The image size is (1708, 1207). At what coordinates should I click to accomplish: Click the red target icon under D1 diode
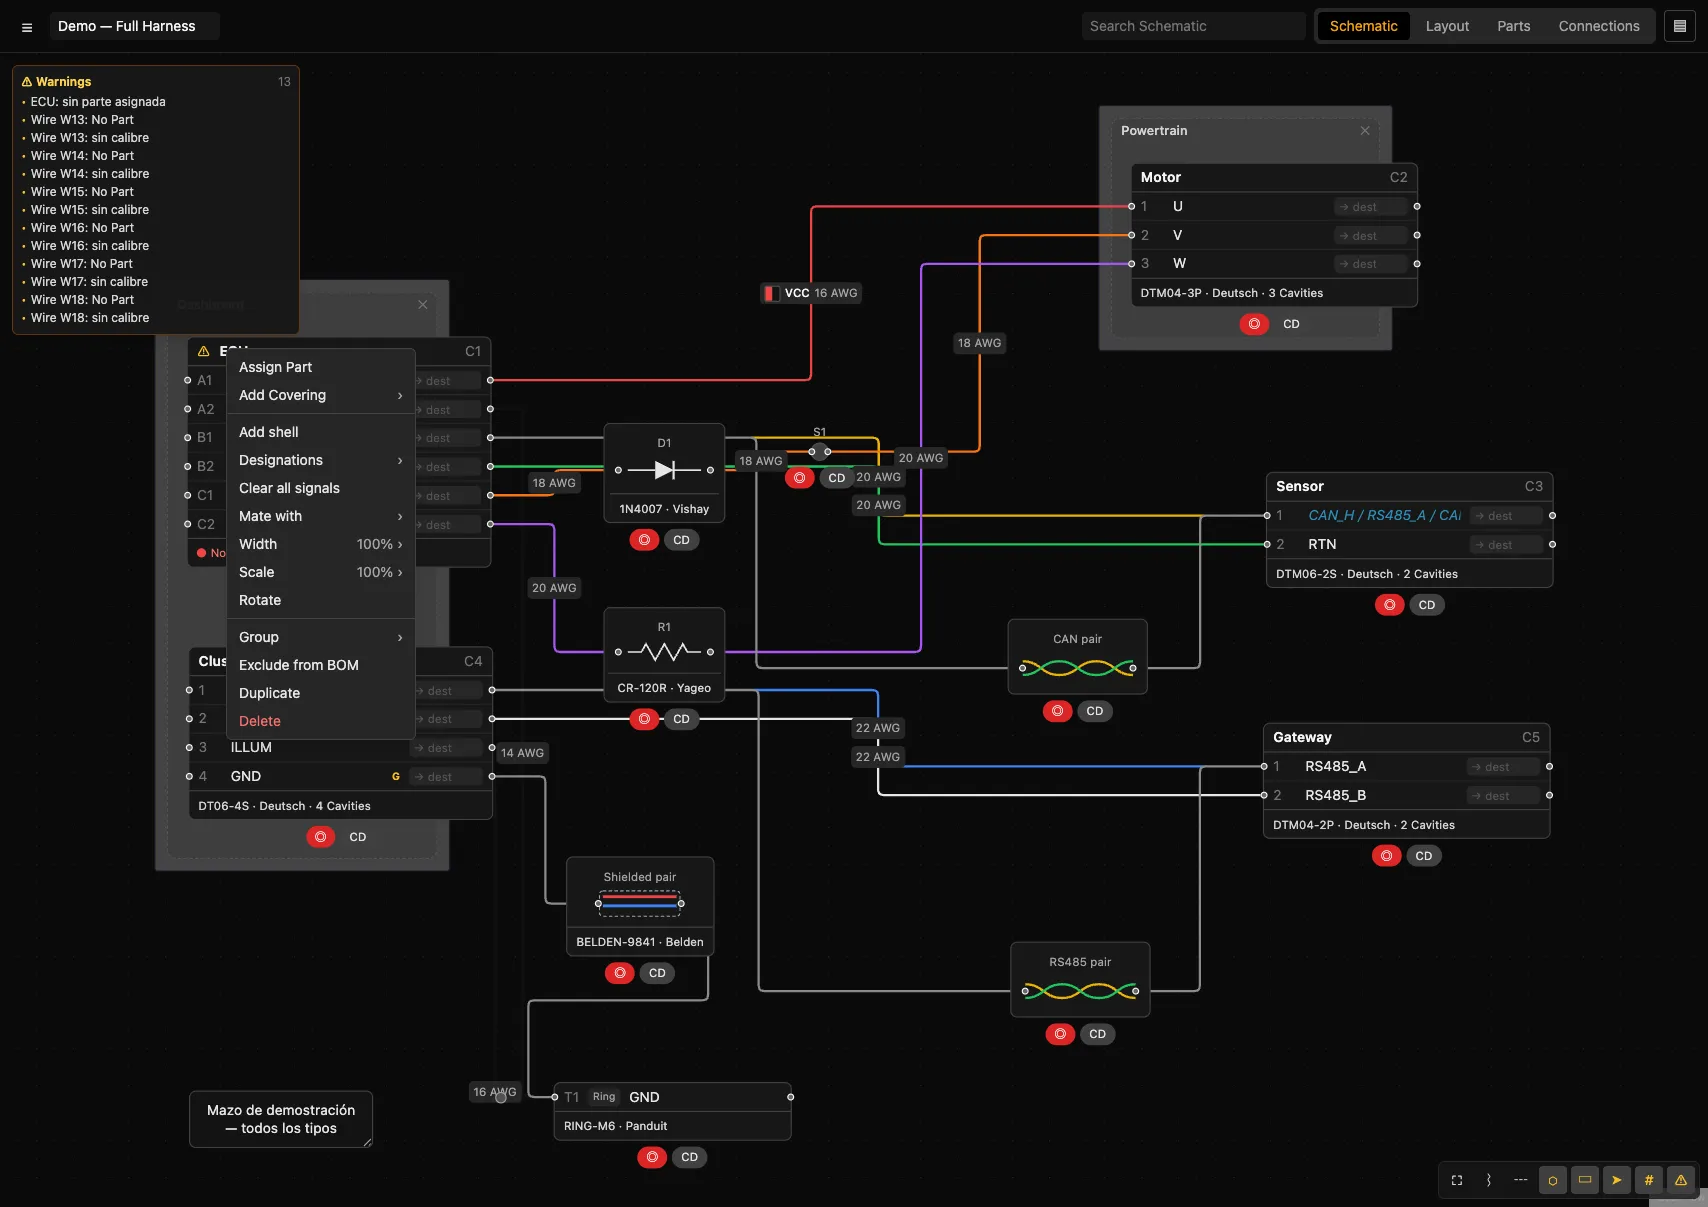644,540
